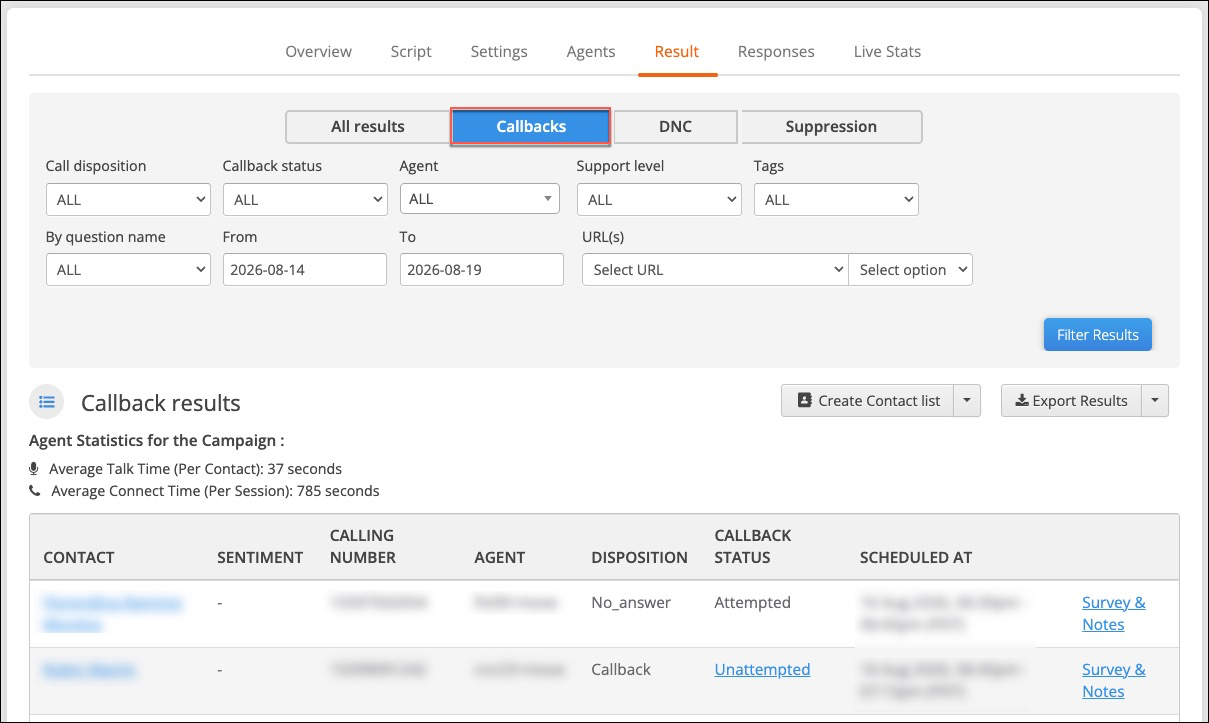Image resolution: width=1209 pixels, height=723 pixels.
Task: Apply filters with Filter Results
Action: point(1098,335)
